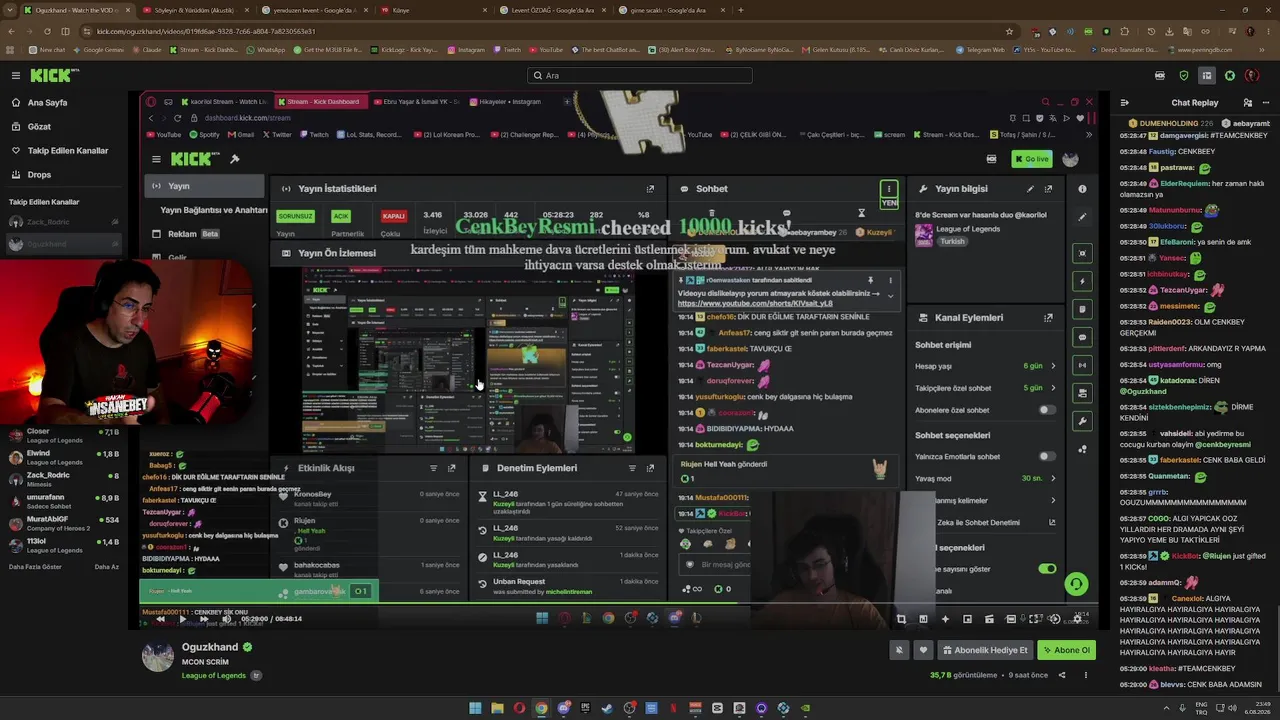Viewport: 1280px width, 720px height.
Task: Click the username kleatha in the chat replay
Action: coord(1162,668)
